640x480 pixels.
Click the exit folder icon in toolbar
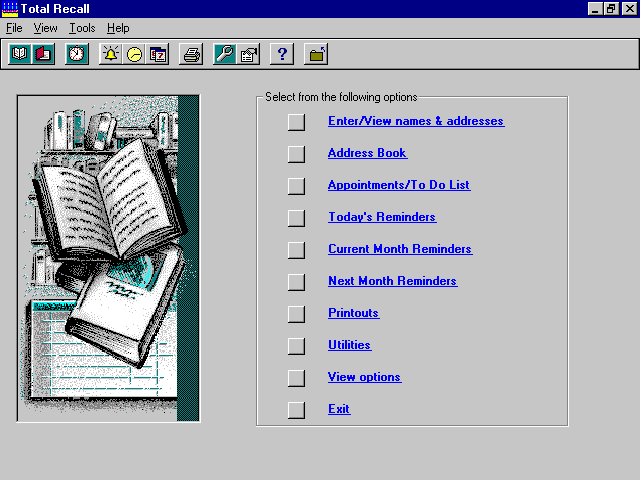tap(316, 54)
